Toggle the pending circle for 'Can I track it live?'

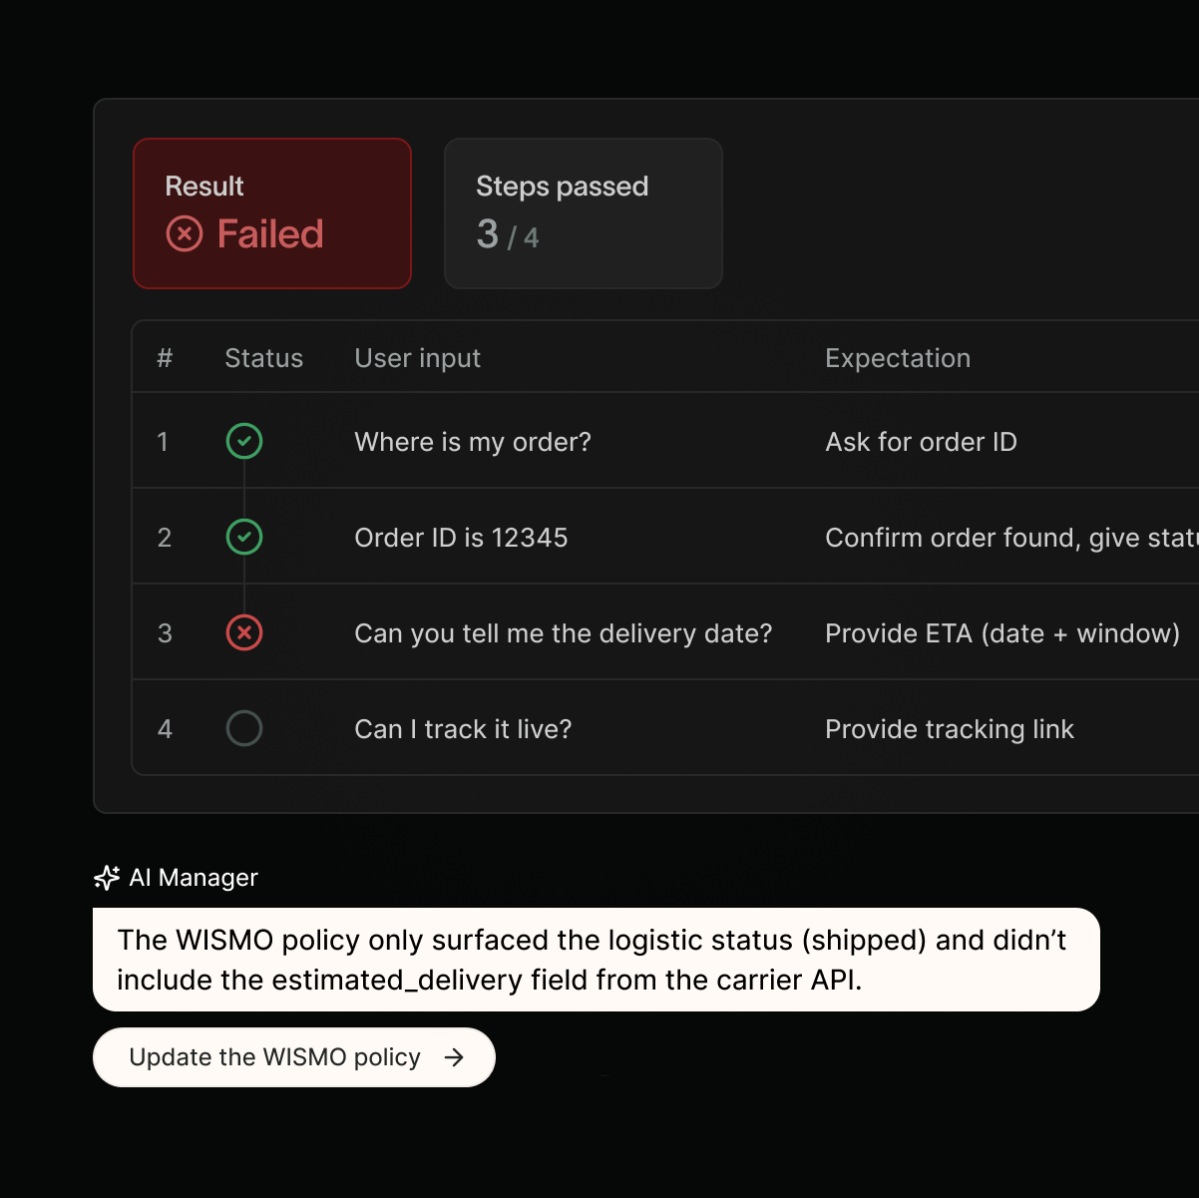pos(244,728)
